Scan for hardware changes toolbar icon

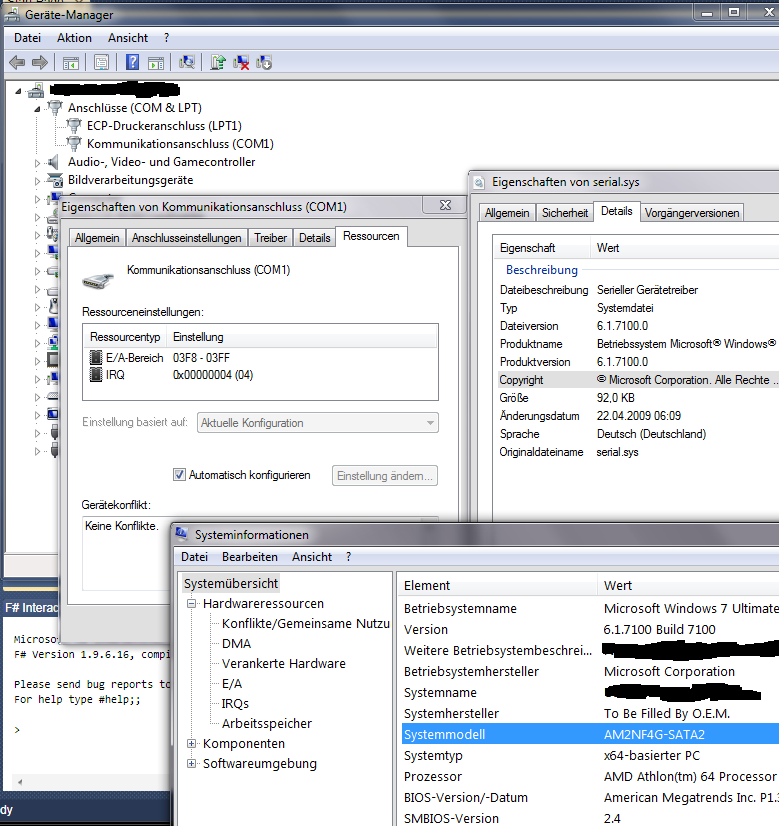coord(186,62)
